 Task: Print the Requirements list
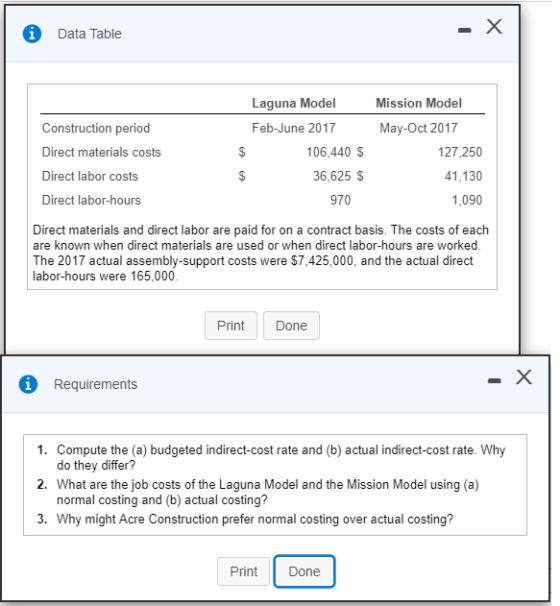(243, 571)
